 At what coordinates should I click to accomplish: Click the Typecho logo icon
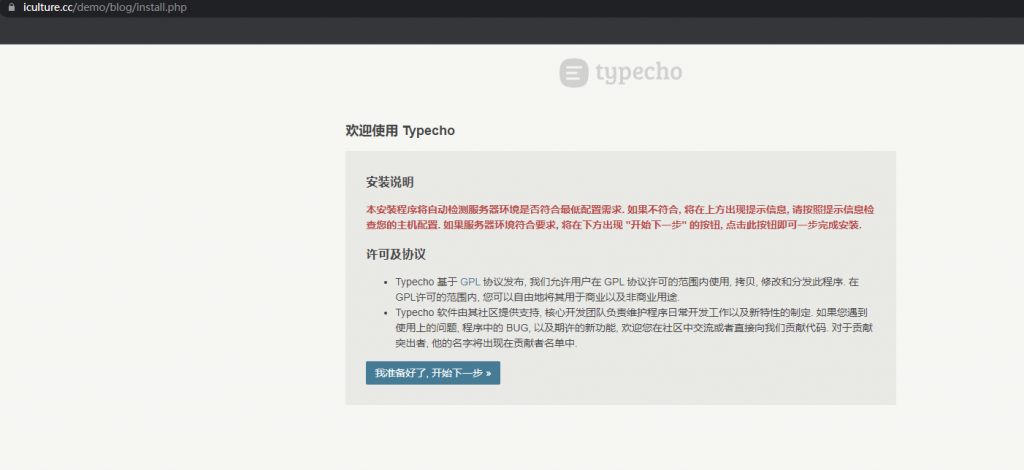(574, 72)
